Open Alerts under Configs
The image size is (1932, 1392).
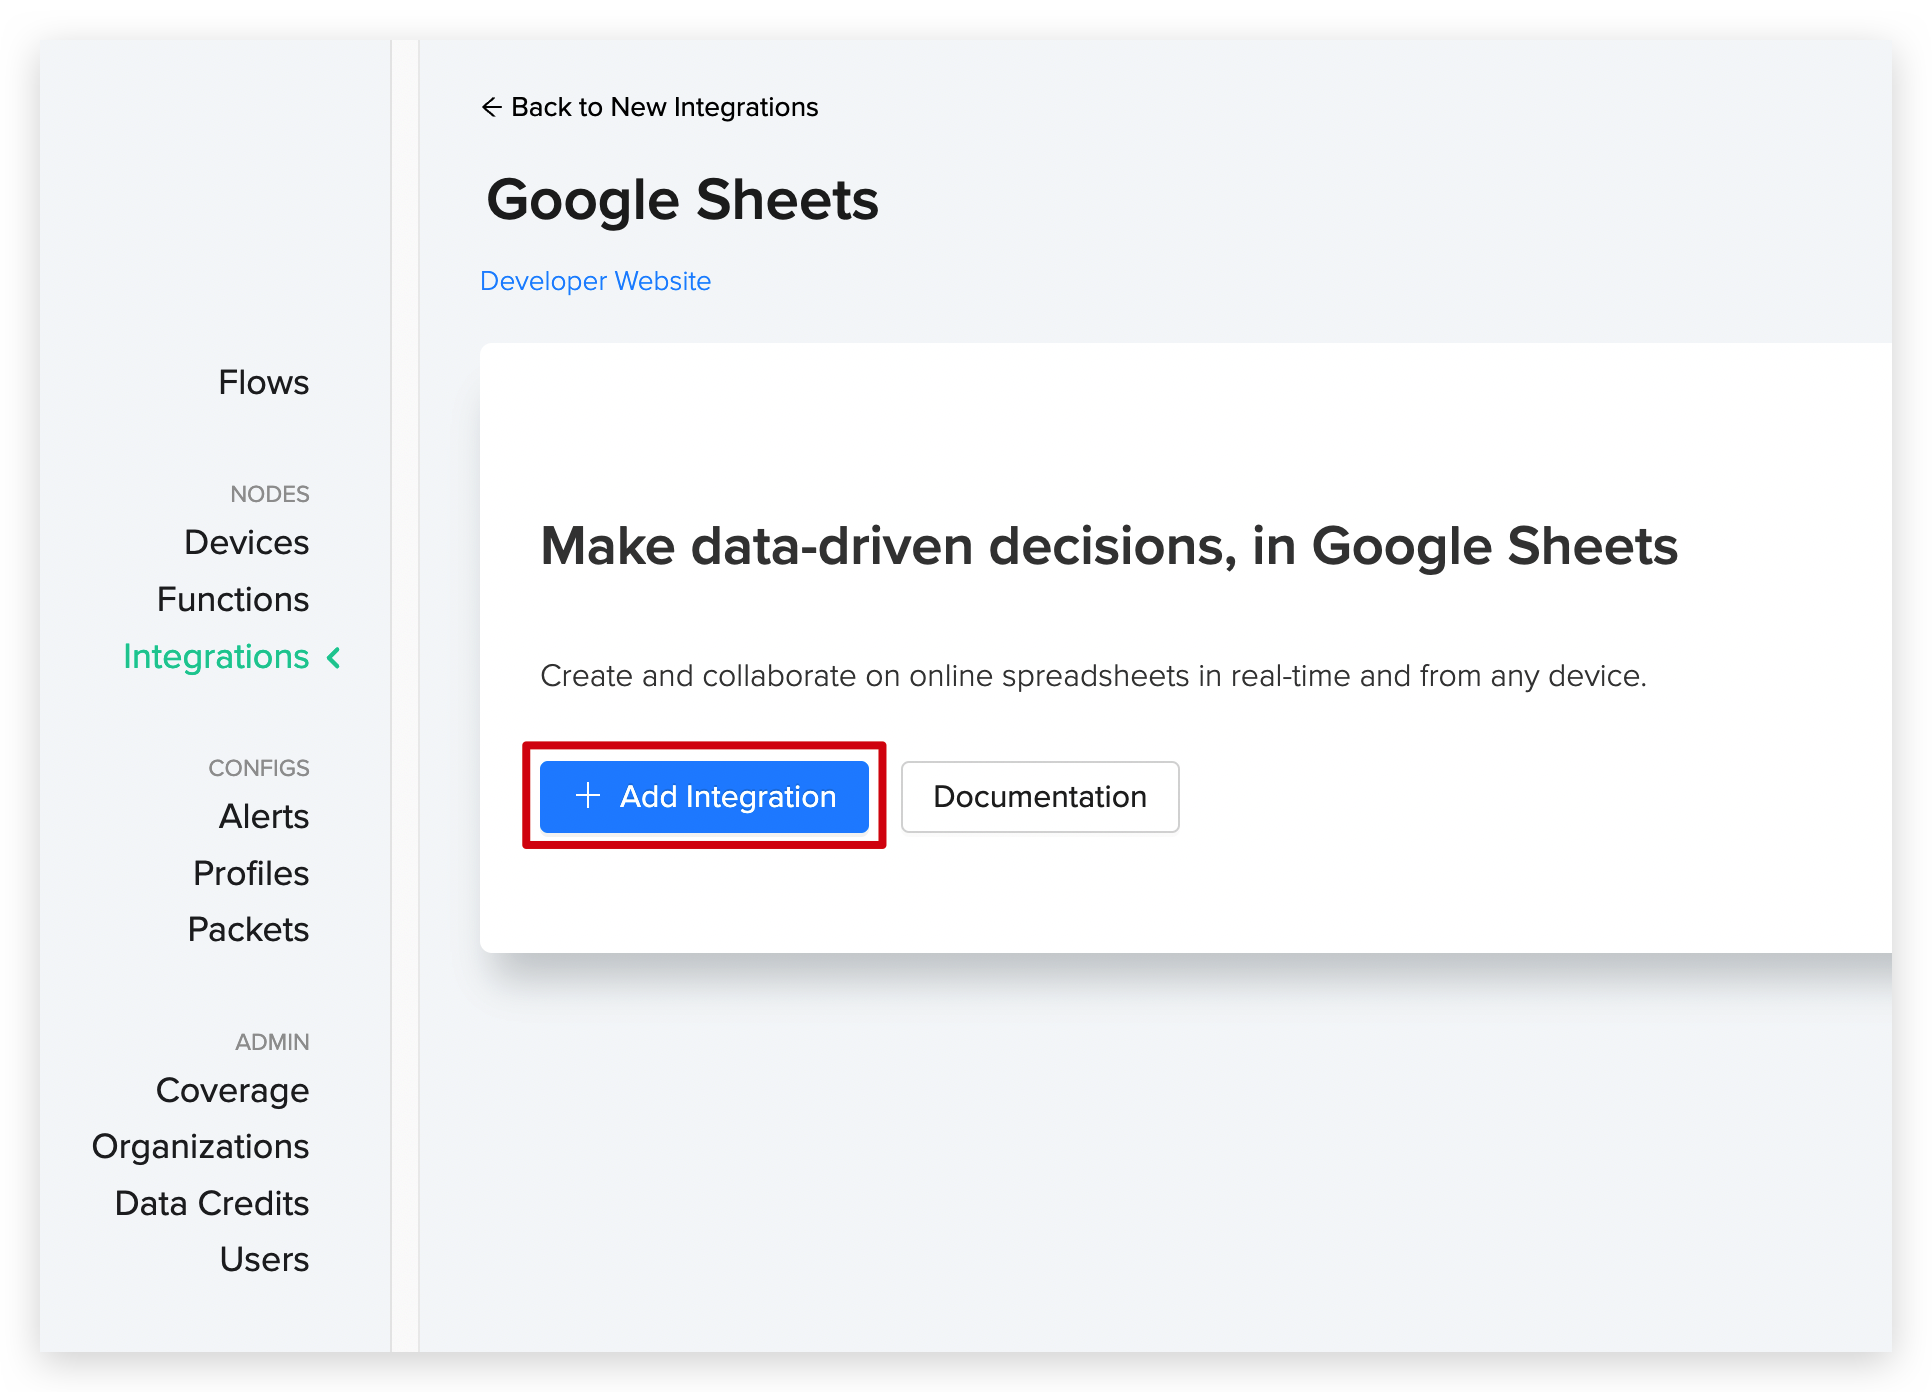click(x=264, y=816)
